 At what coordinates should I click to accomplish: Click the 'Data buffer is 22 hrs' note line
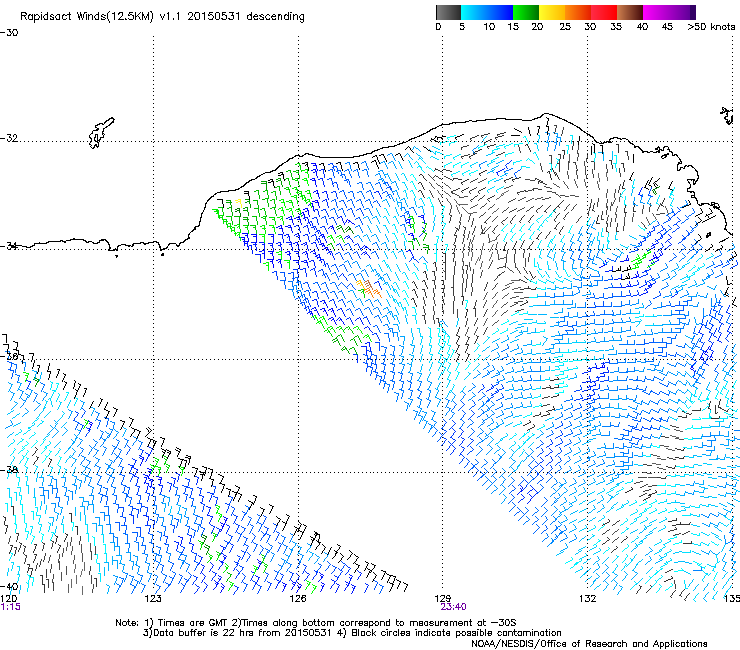tap(352, 633)
